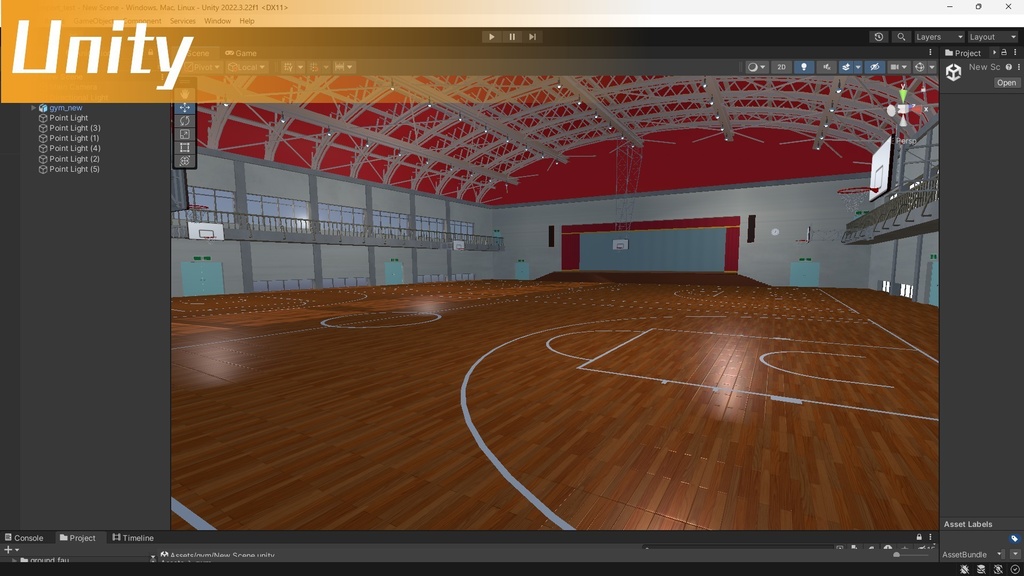
Task: Switch to the Game tab
Action: tap(241, 53)
